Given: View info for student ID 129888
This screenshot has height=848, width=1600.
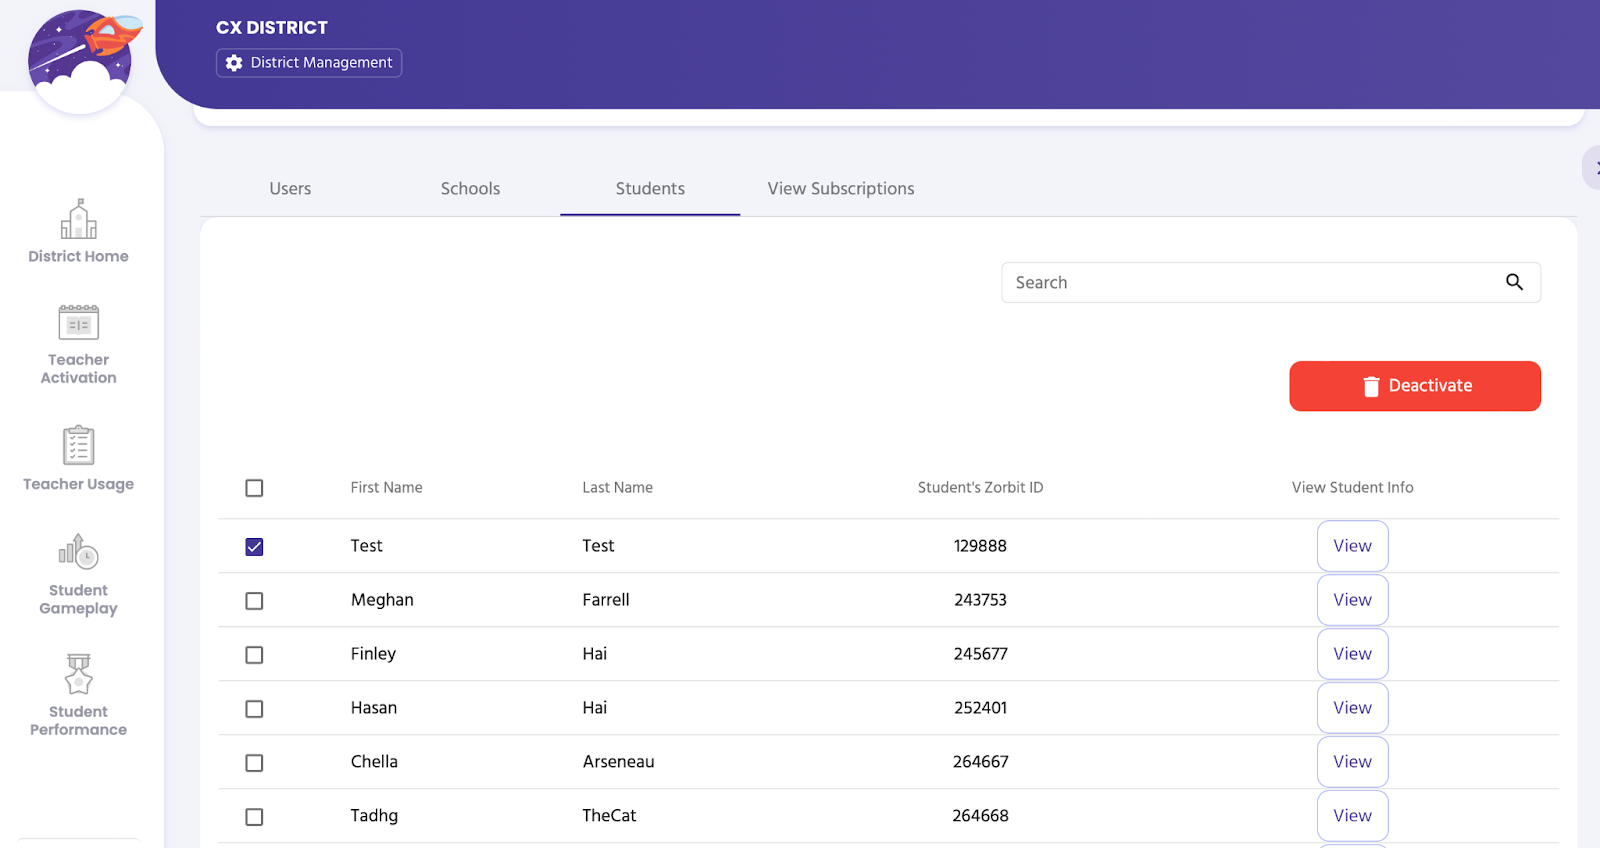Looking at the screenshot, I should pos(1352,546).
